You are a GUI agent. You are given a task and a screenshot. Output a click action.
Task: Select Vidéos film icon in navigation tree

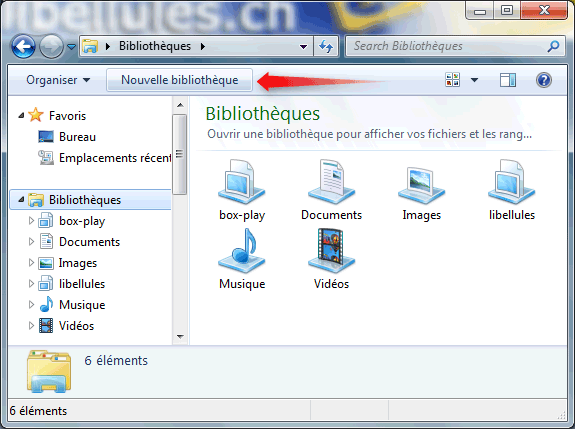(46, 326)
